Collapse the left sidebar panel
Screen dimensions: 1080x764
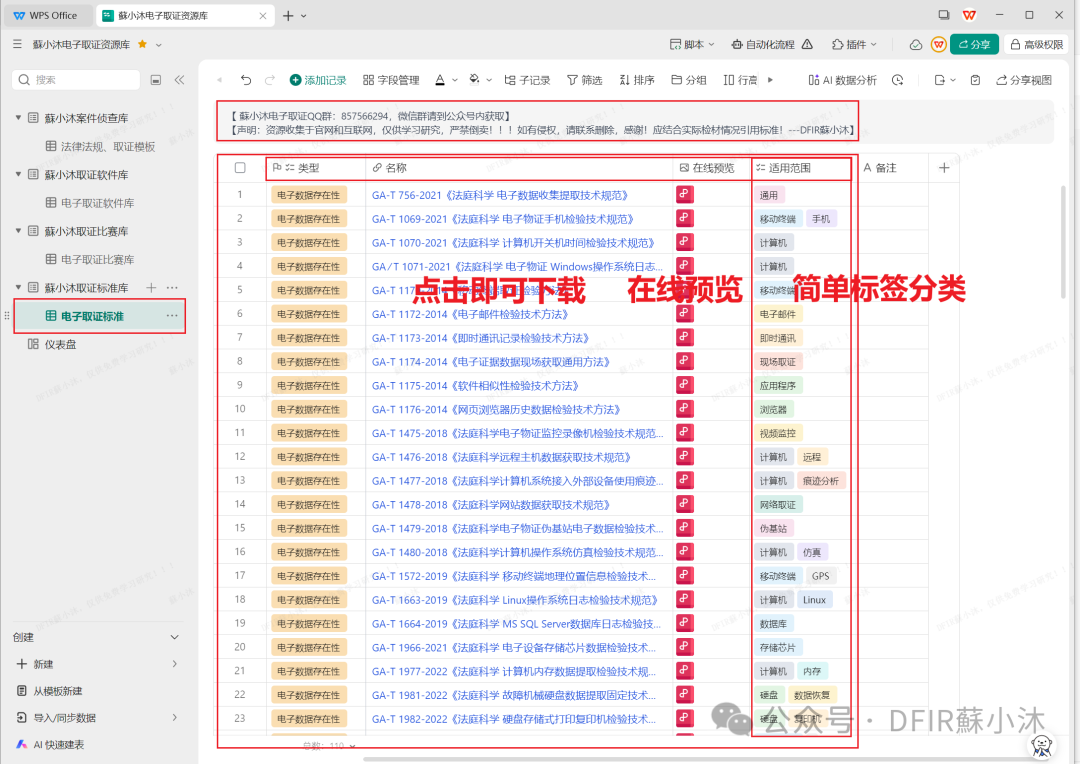[178, 78]
